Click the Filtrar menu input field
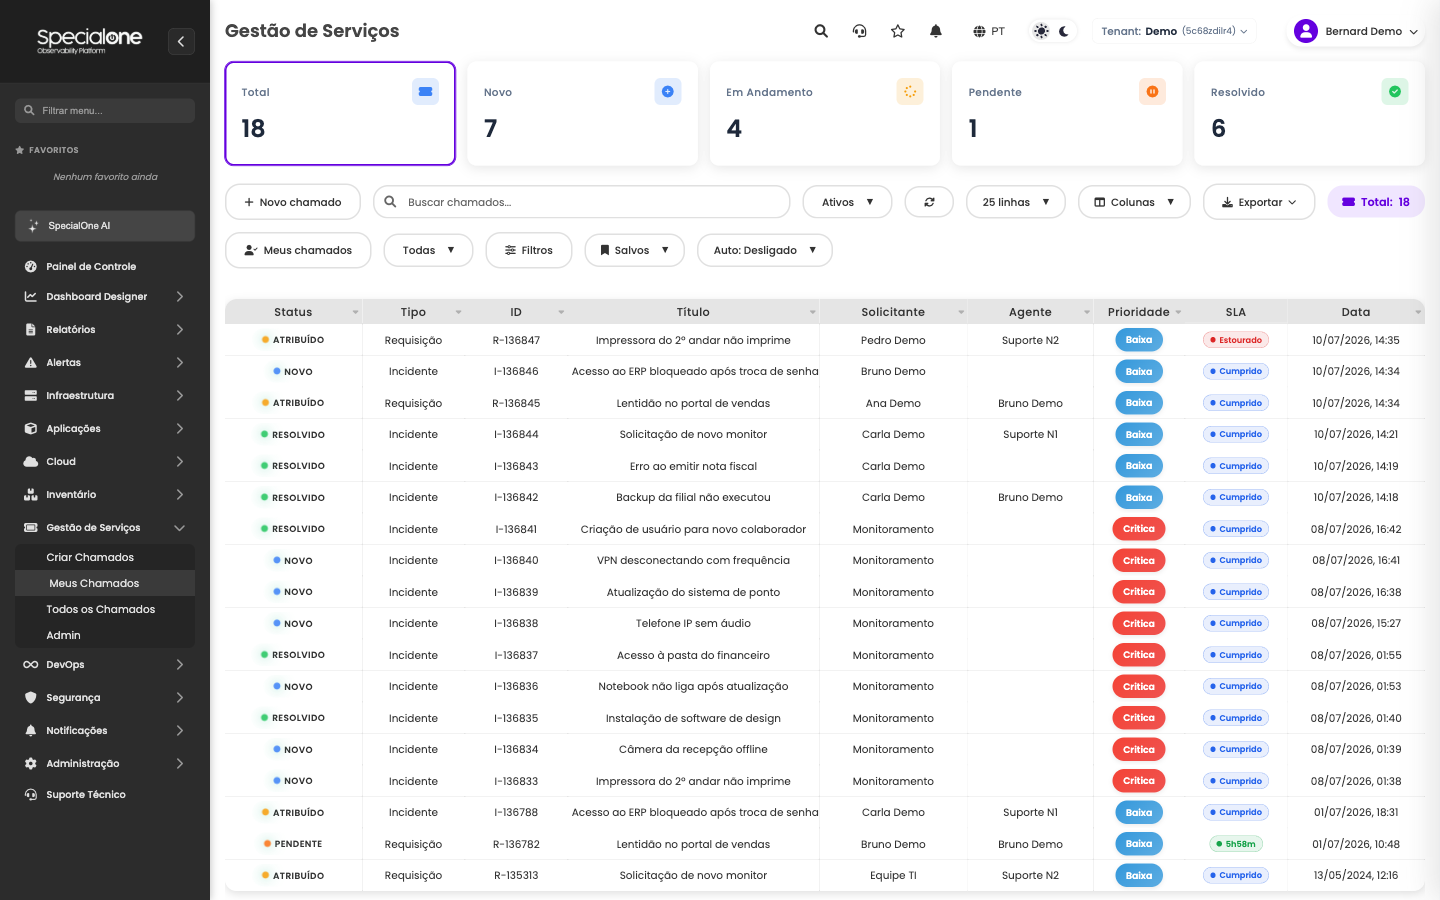 click(105, 111)
